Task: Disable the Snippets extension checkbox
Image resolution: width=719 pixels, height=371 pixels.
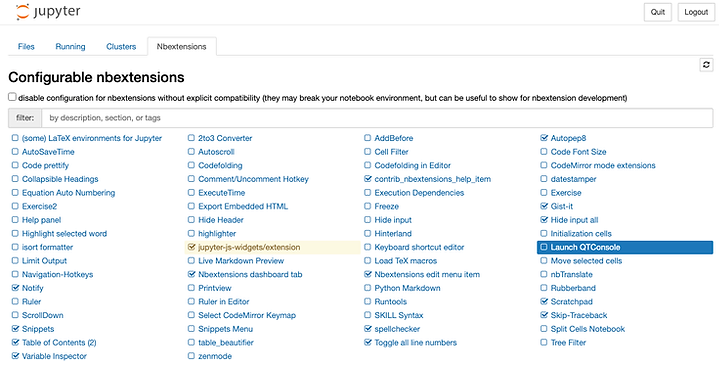Action: tap(15, 328)
